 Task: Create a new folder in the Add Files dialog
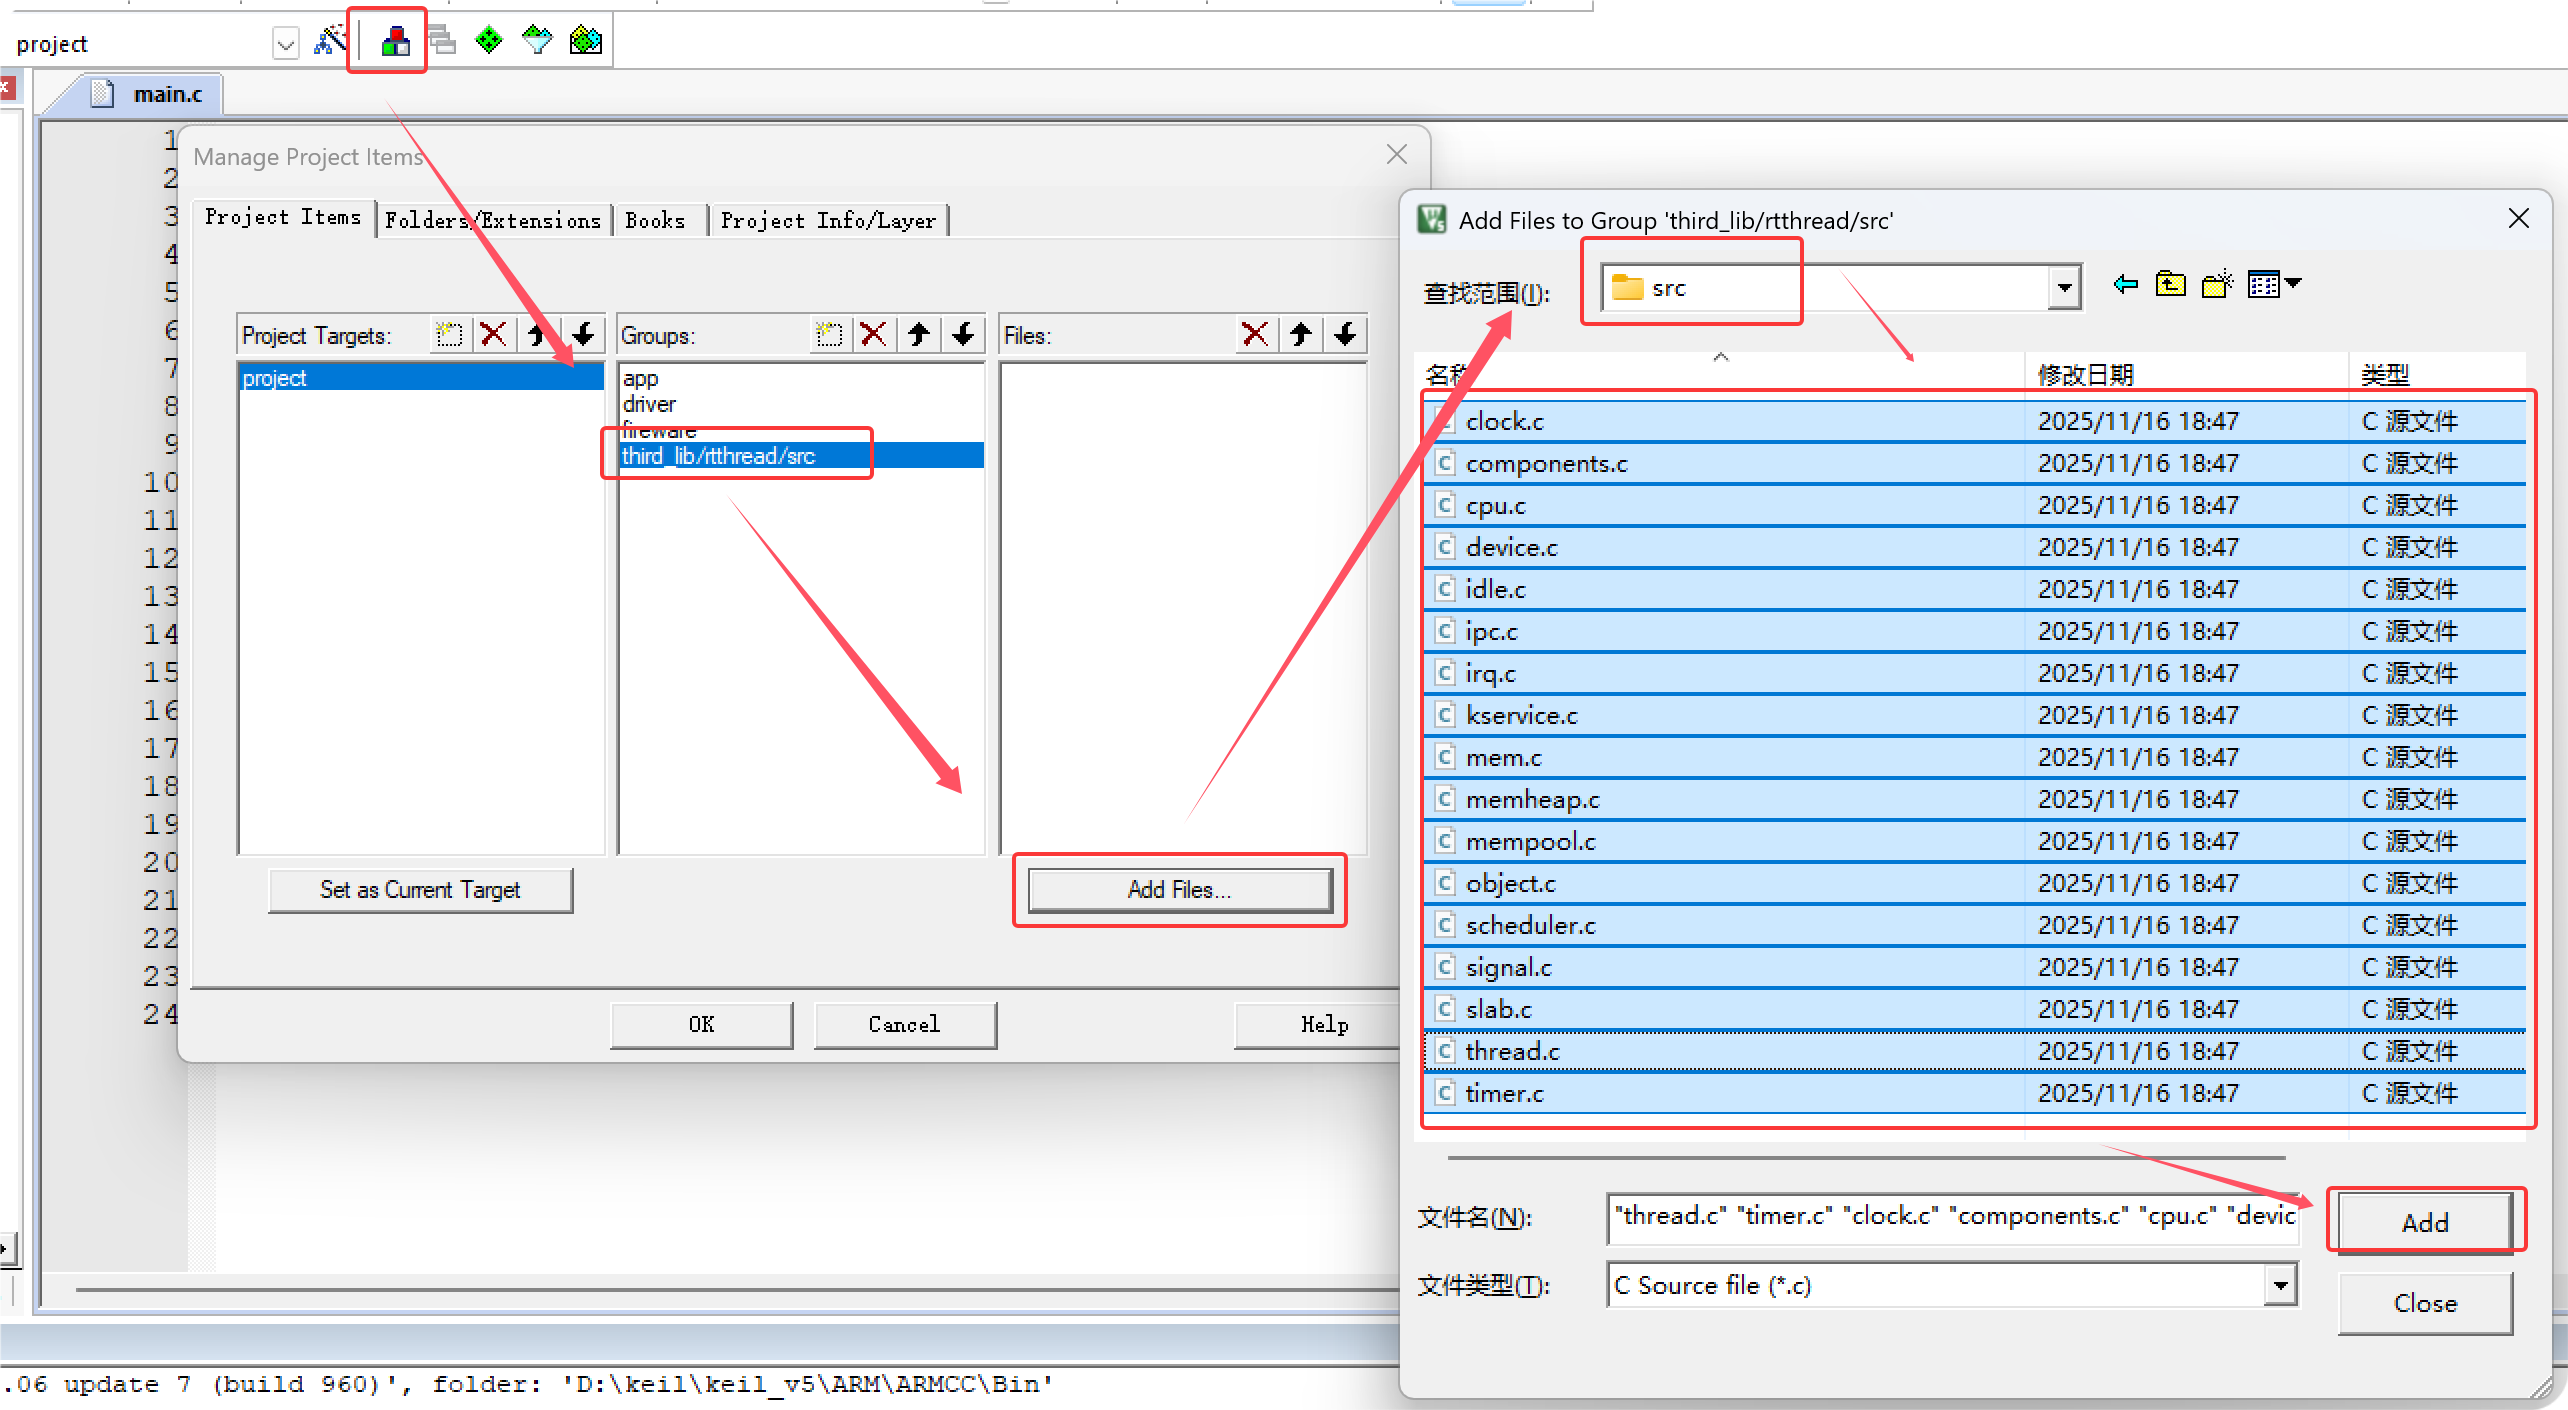pyautogui.click(x=2216, y=285)
